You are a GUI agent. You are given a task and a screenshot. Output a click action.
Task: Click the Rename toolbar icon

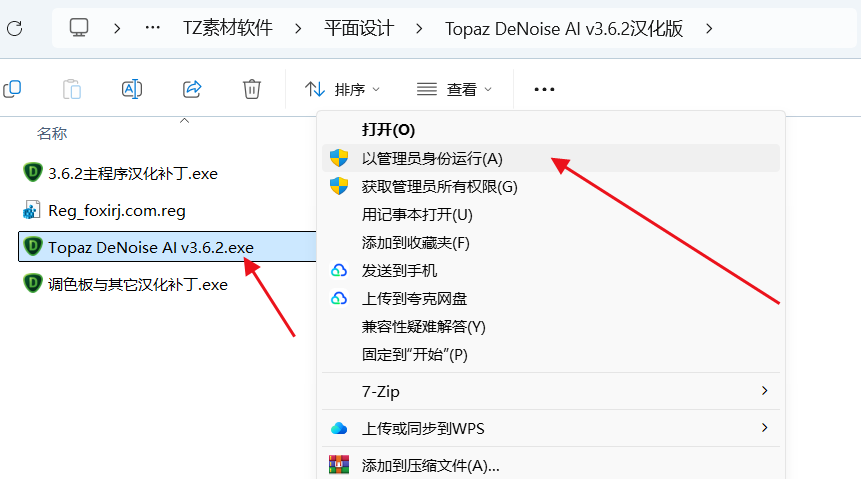coord(132,88)
